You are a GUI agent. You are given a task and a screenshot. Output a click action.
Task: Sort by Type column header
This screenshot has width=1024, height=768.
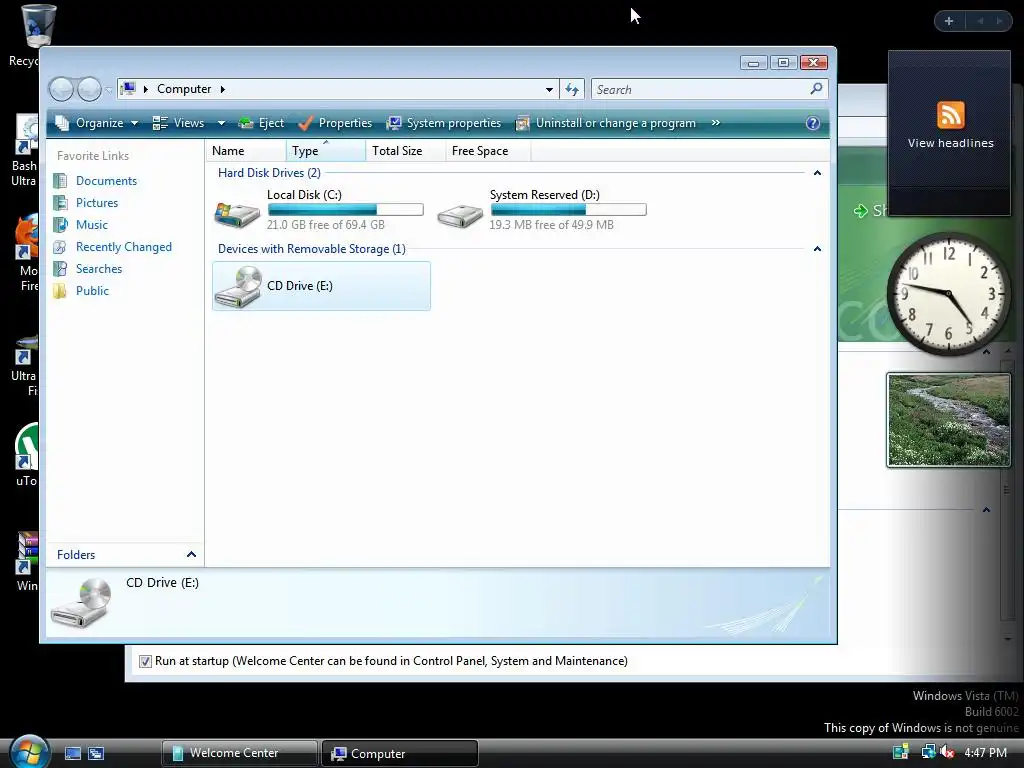(326, 151)
